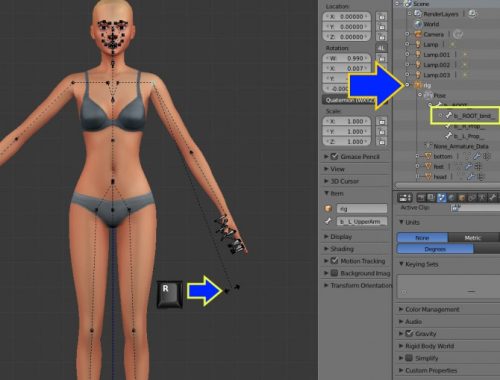Click the vertex groups icon on bottom row
Viewport: 500px width, 380px height.
pyautogui.click(x=487, y=156)
